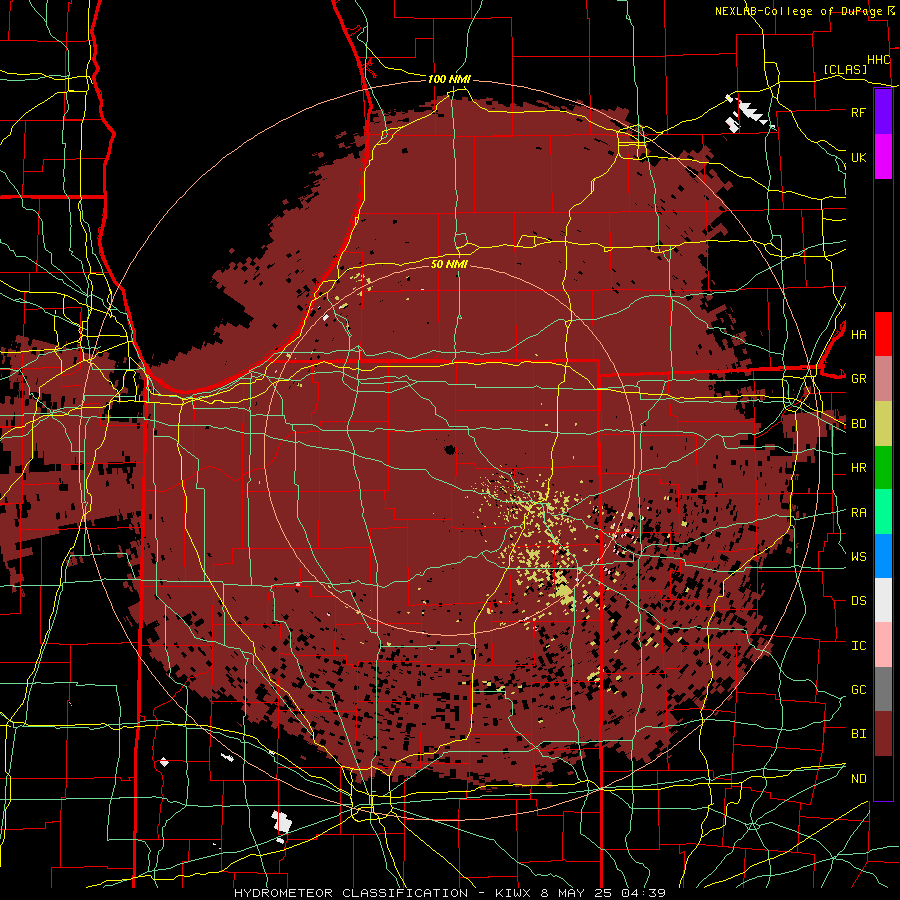Image resolution: width=900 pixels, height=900 pixels.
Task: Click the BD yellow legend swatch
Action: pyautogui.click(x=883, y=424)
